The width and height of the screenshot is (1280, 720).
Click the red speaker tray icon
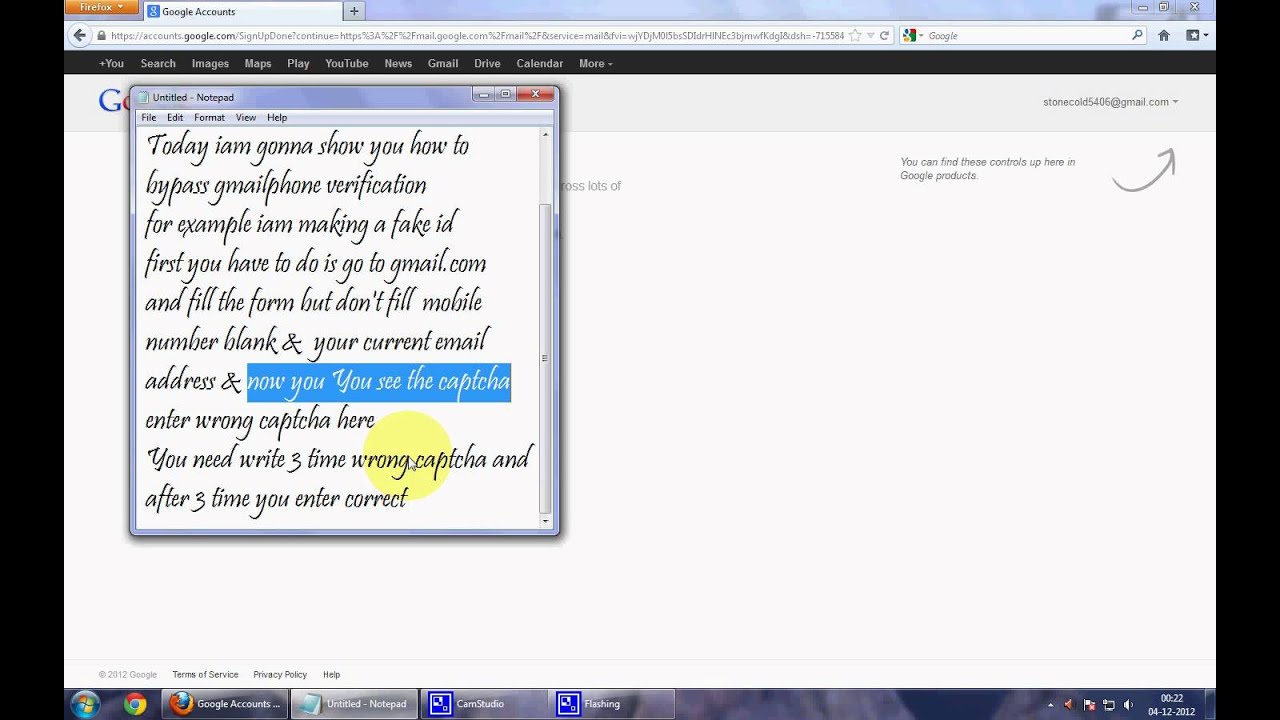click(x=1069, y=705)
